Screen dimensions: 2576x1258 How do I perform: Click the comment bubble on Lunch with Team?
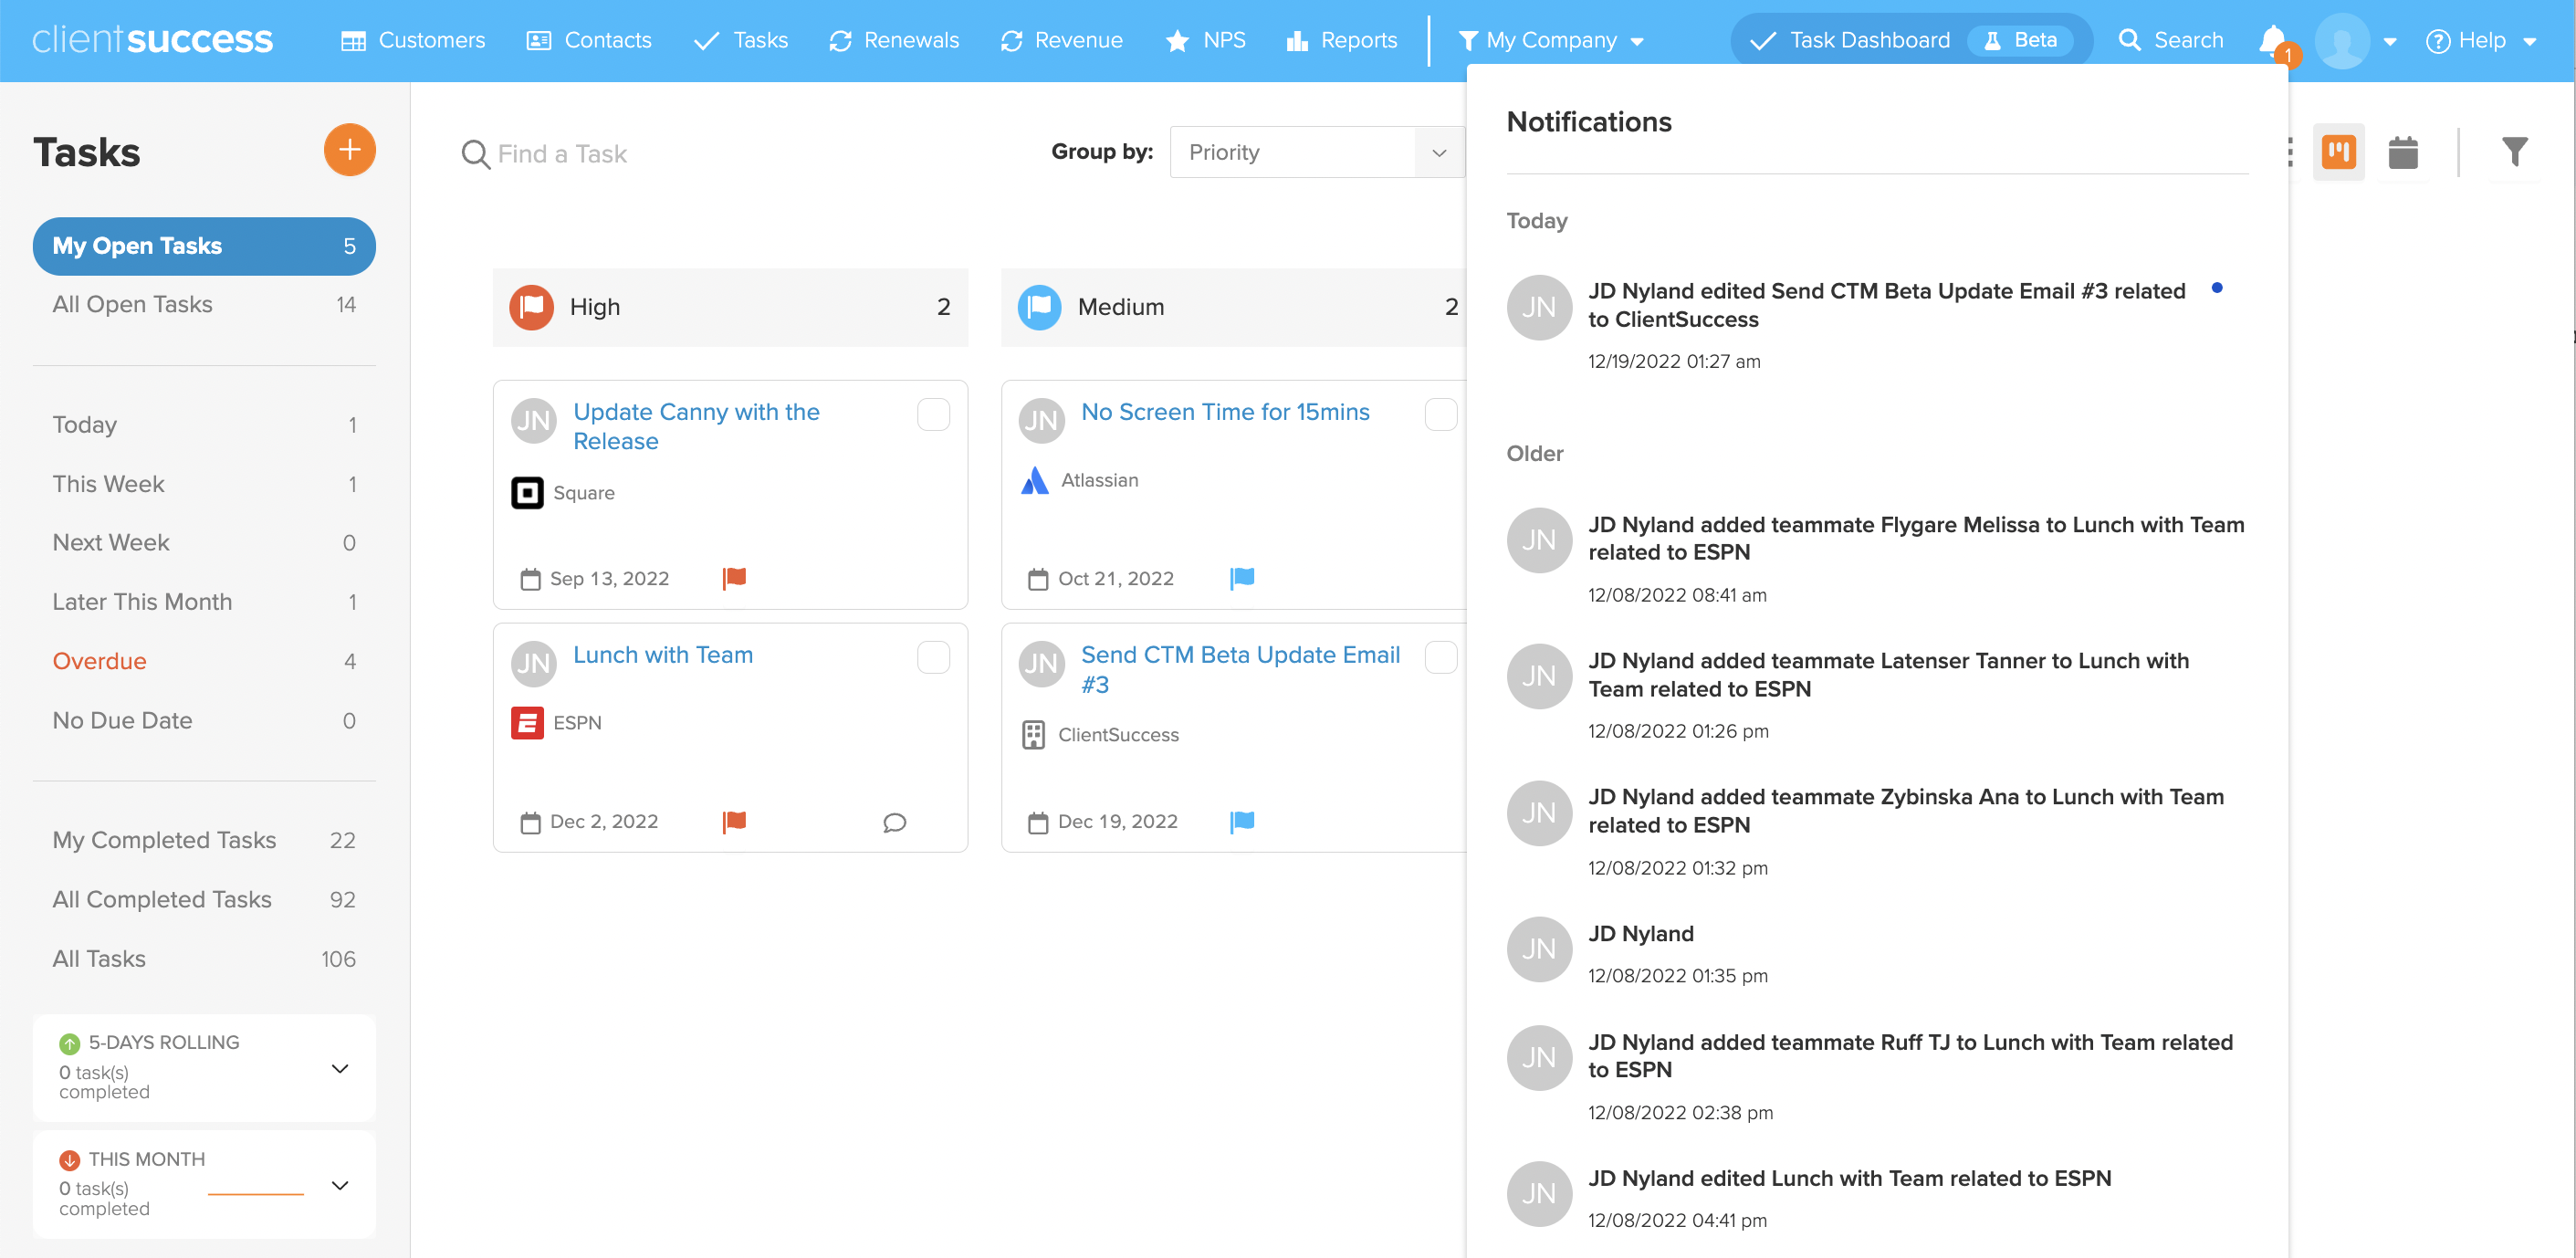pyautogui.click(x=894, y=822)
